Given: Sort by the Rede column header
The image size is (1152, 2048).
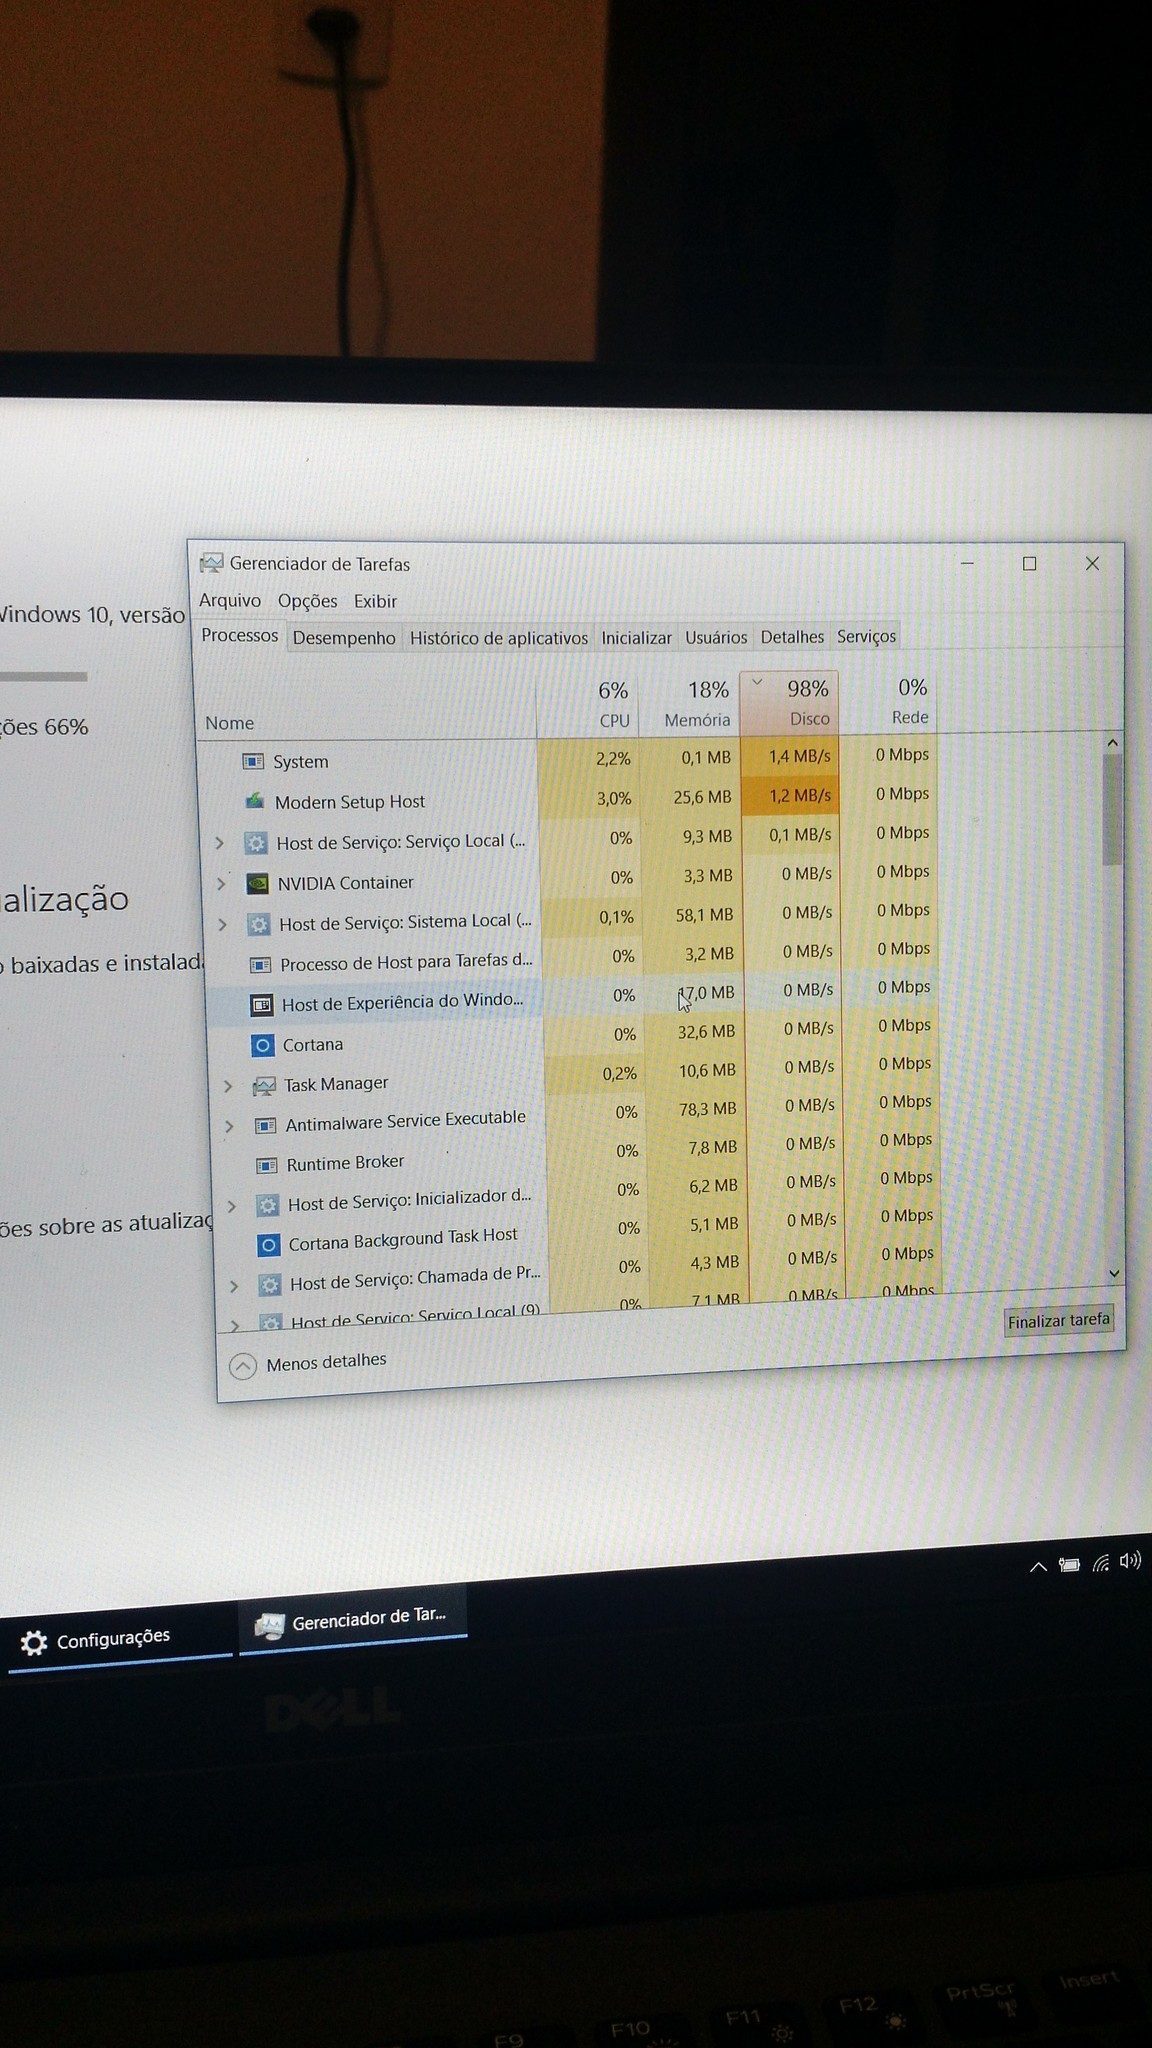Looking at the screenshot, I should [x=888, y=702].
